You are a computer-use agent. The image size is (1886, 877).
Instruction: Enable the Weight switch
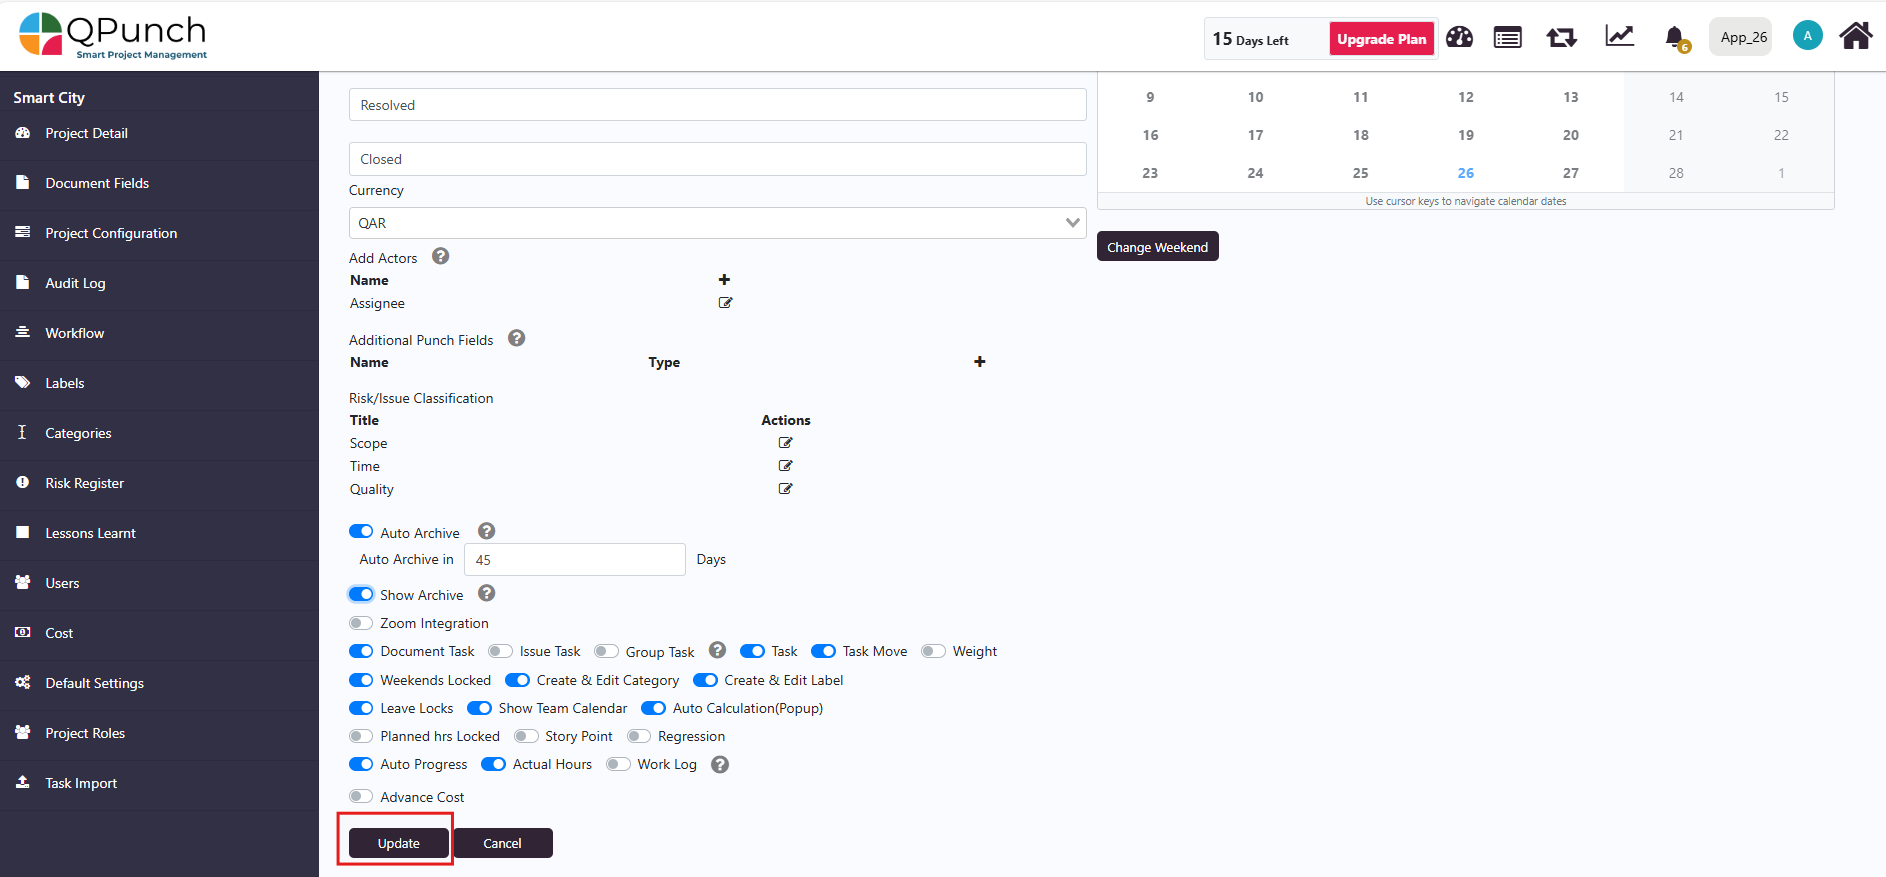pos(933,651)
